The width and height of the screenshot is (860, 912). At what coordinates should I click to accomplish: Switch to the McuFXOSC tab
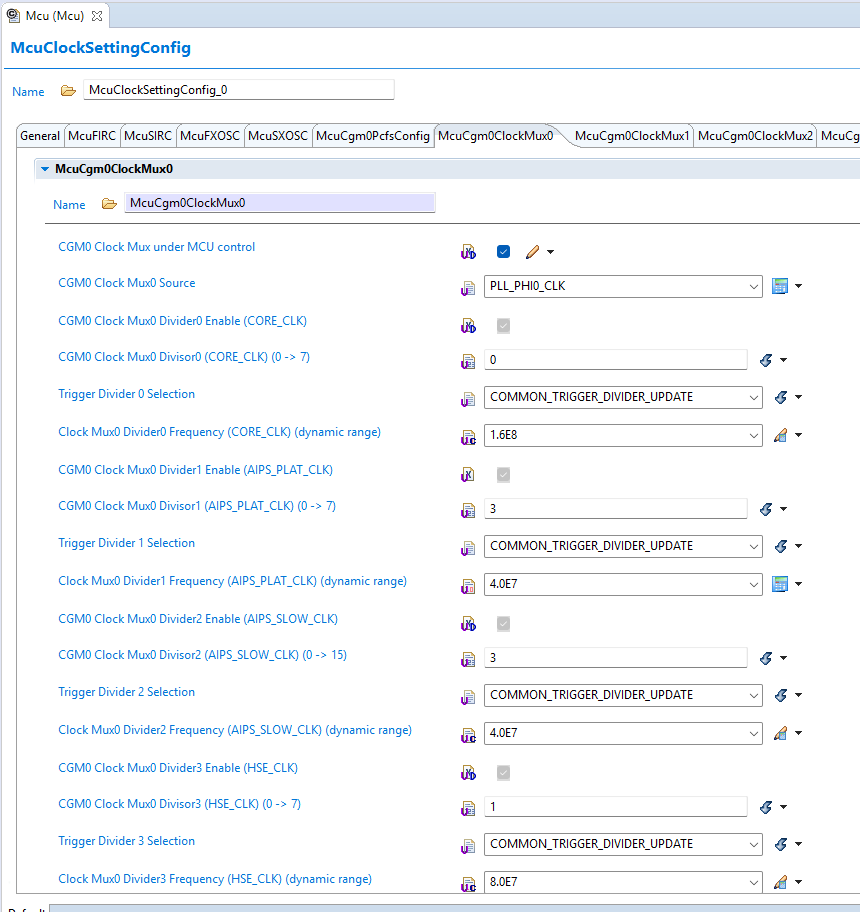[210, 136]
